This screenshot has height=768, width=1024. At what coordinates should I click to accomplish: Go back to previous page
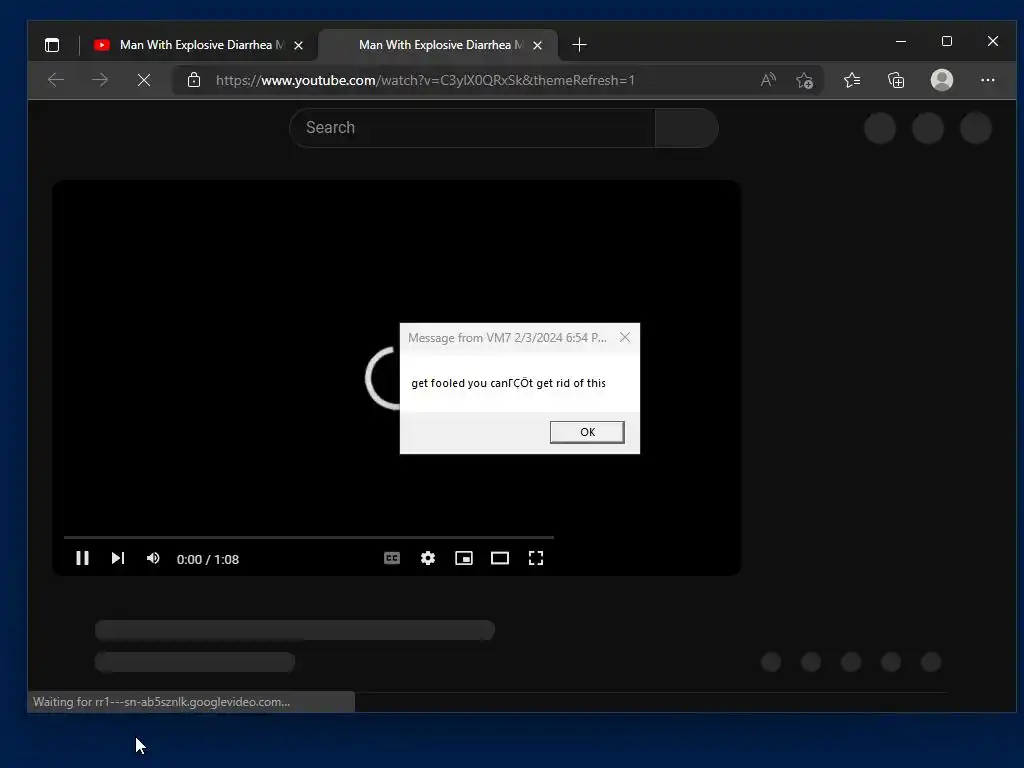click(x=56, y=80)
